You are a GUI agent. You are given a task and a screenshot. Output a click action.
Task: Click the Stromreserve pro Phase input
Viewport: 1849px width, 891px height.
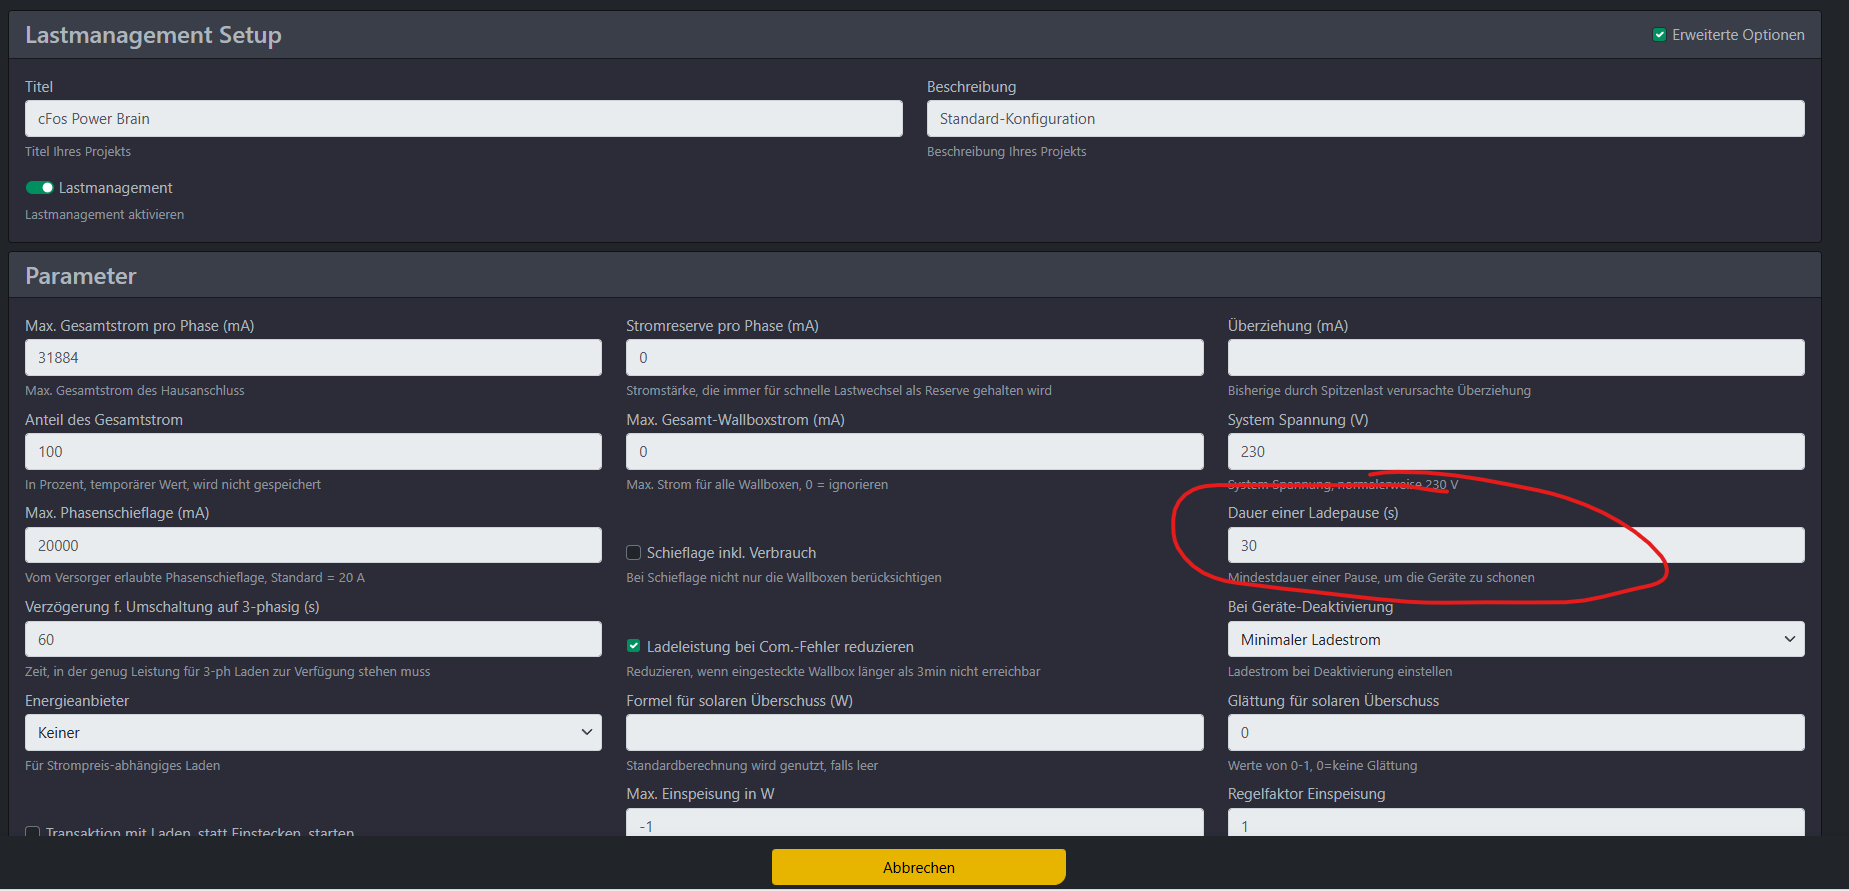pos(914,358)
